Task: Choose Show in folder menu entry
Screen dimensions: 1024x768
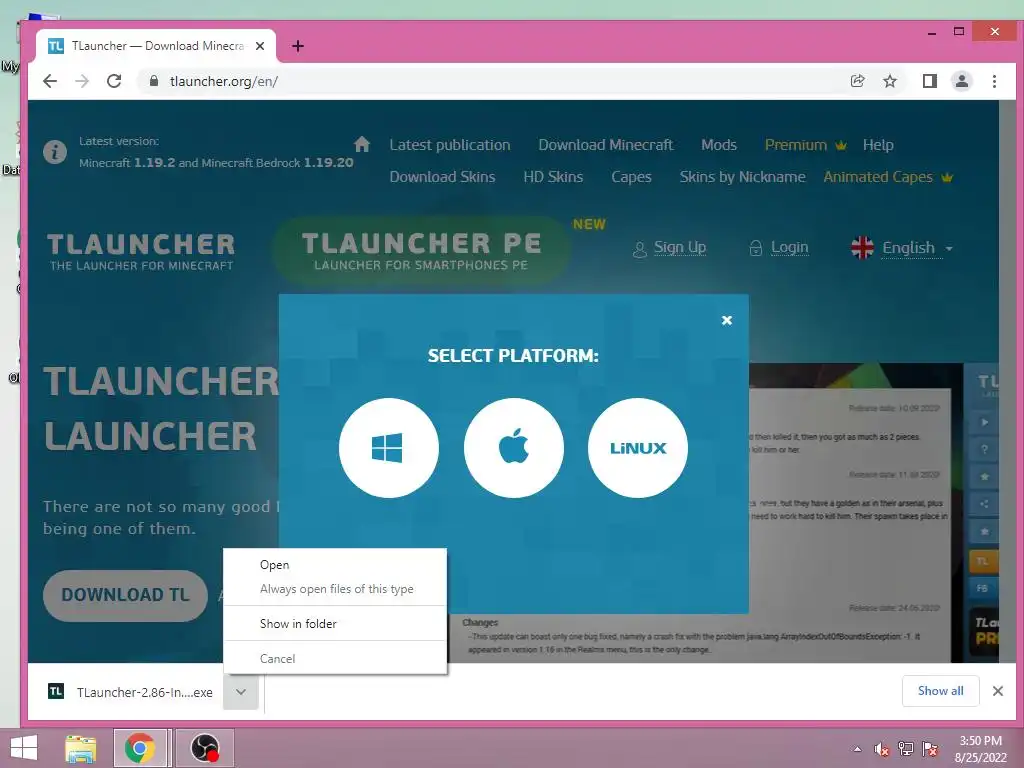Action: (335, 624)
